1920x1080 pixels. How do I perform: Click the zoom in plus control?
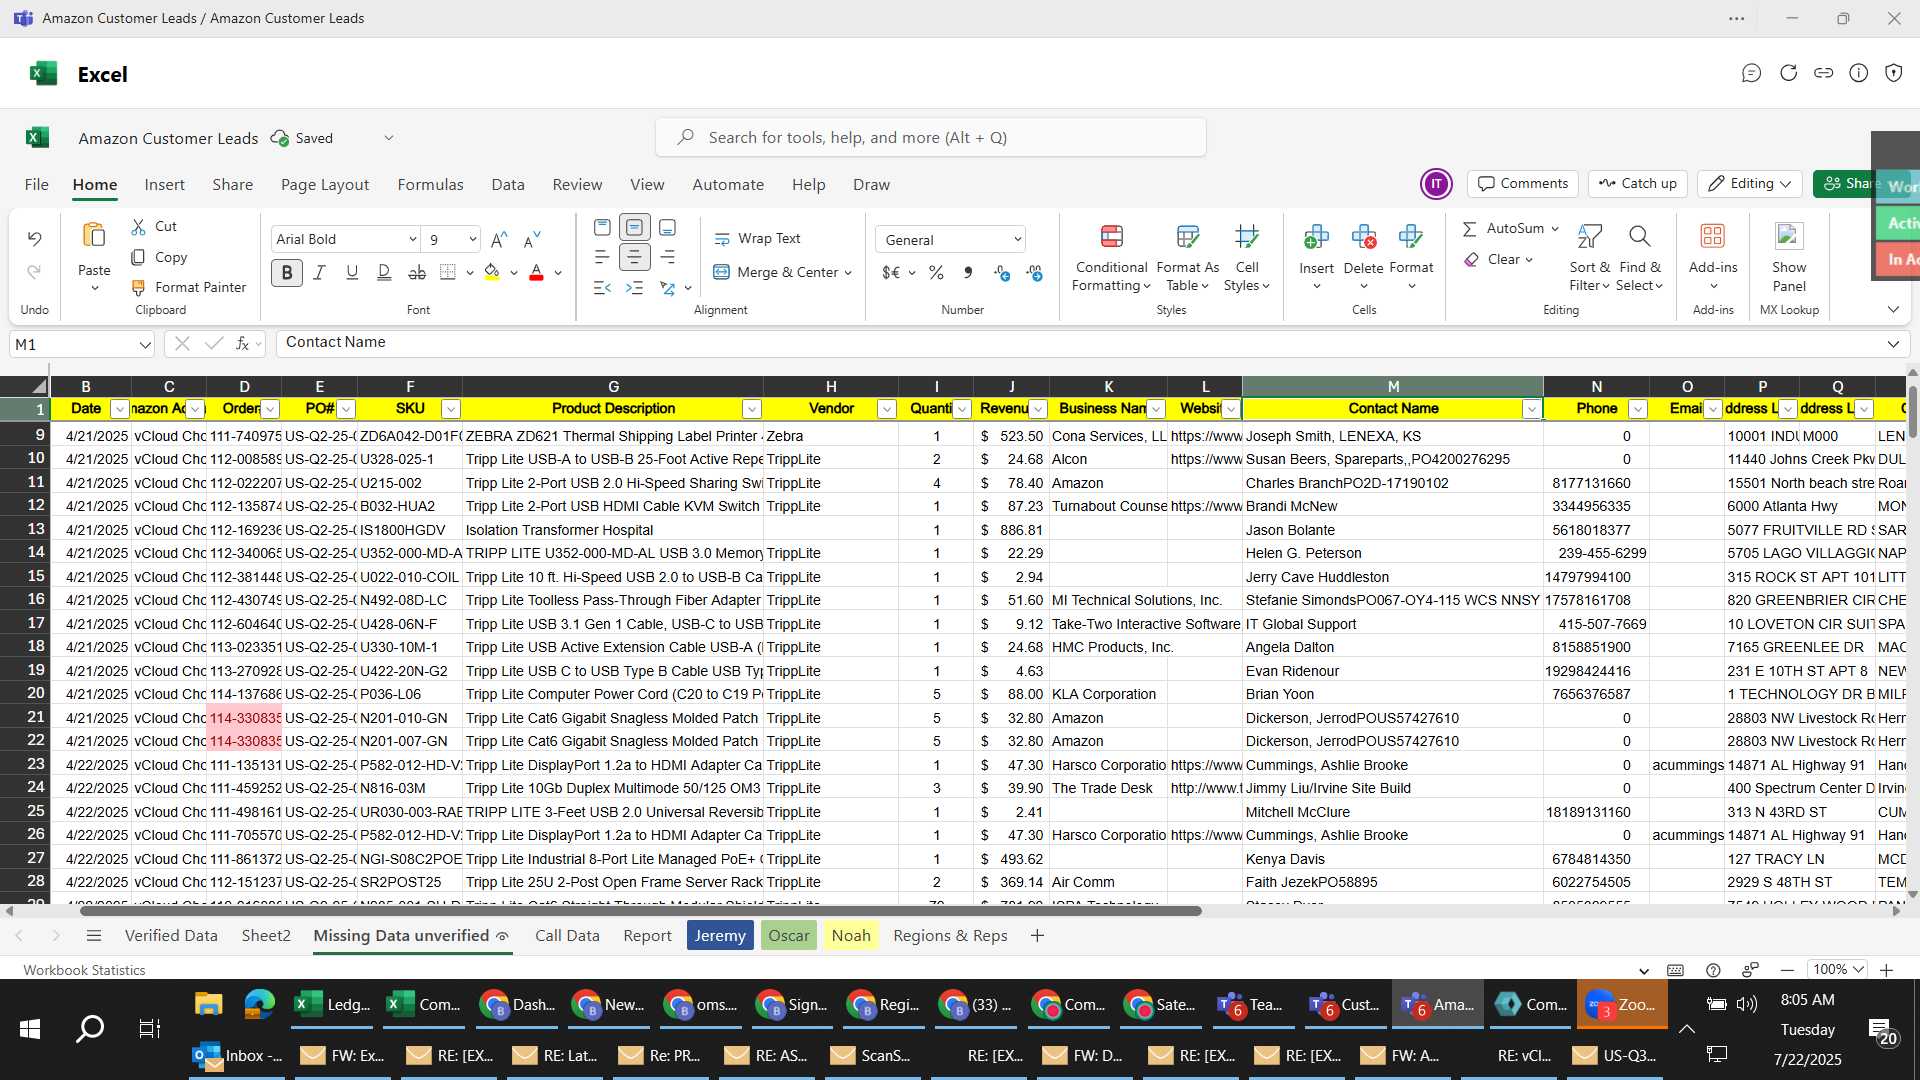tap(1886, 970)
